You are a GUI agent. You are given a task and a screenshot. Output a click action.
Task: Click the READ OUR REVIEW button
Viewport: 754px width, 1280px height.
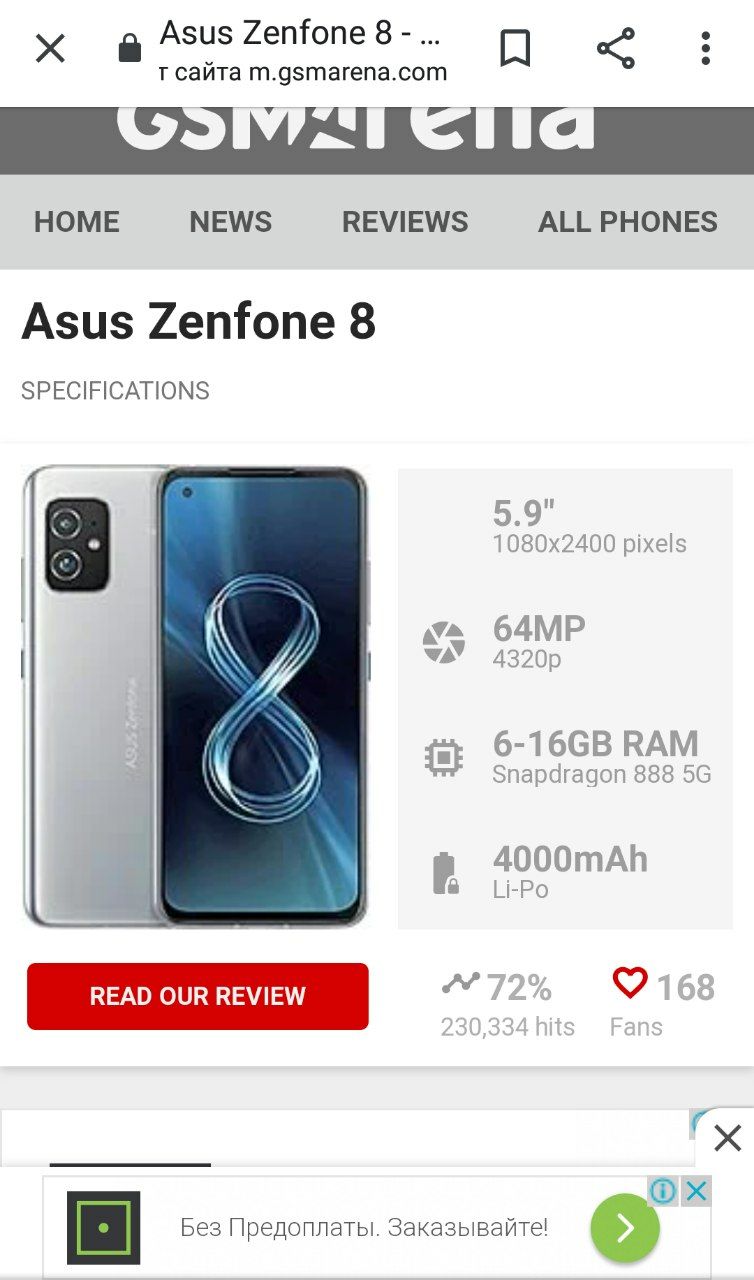(198, 996)
